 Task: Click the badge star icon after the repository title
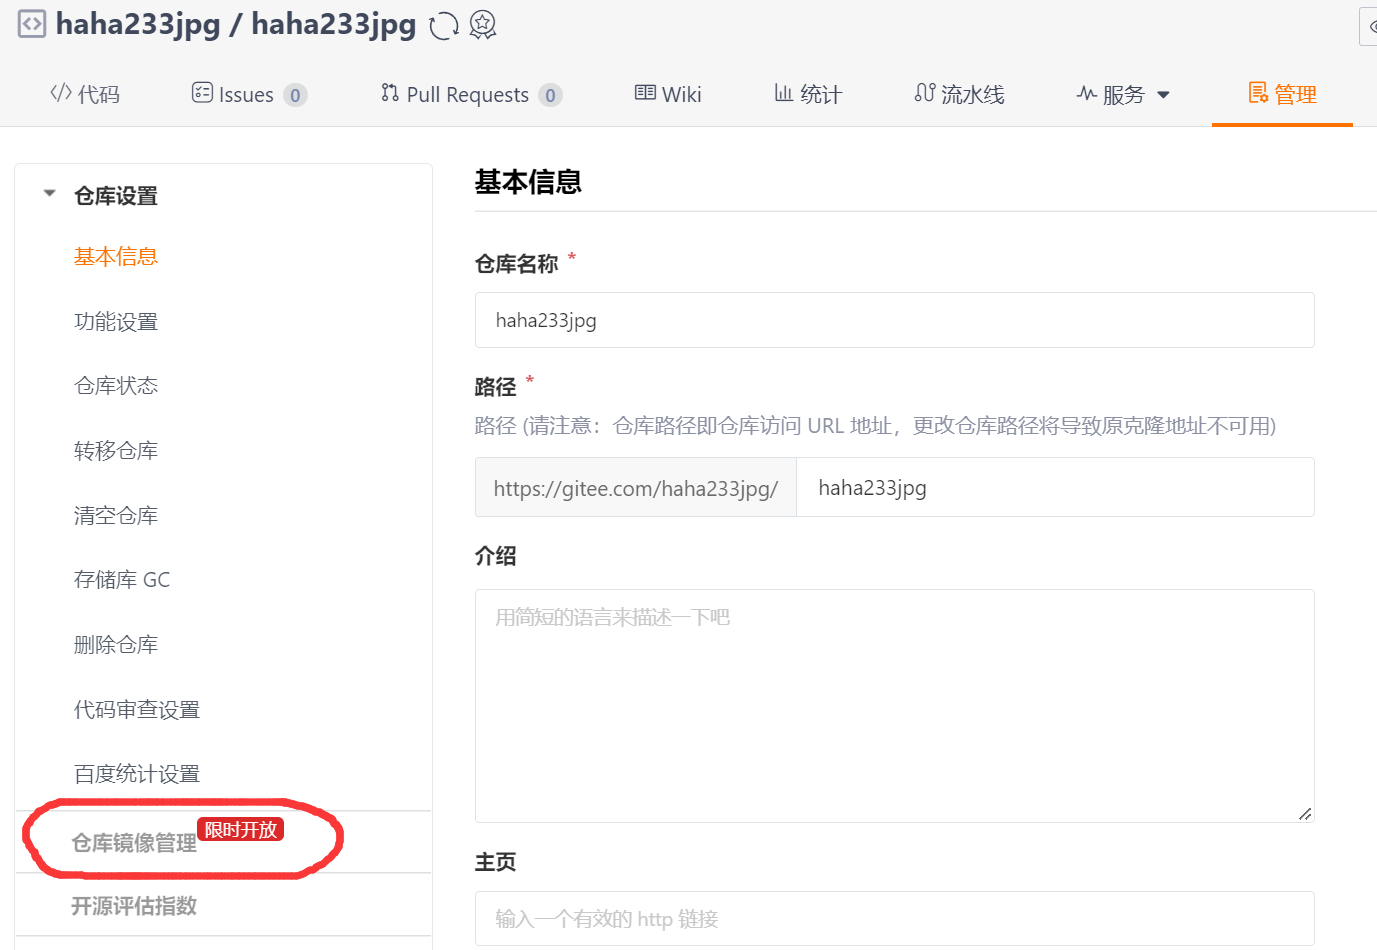483,25
